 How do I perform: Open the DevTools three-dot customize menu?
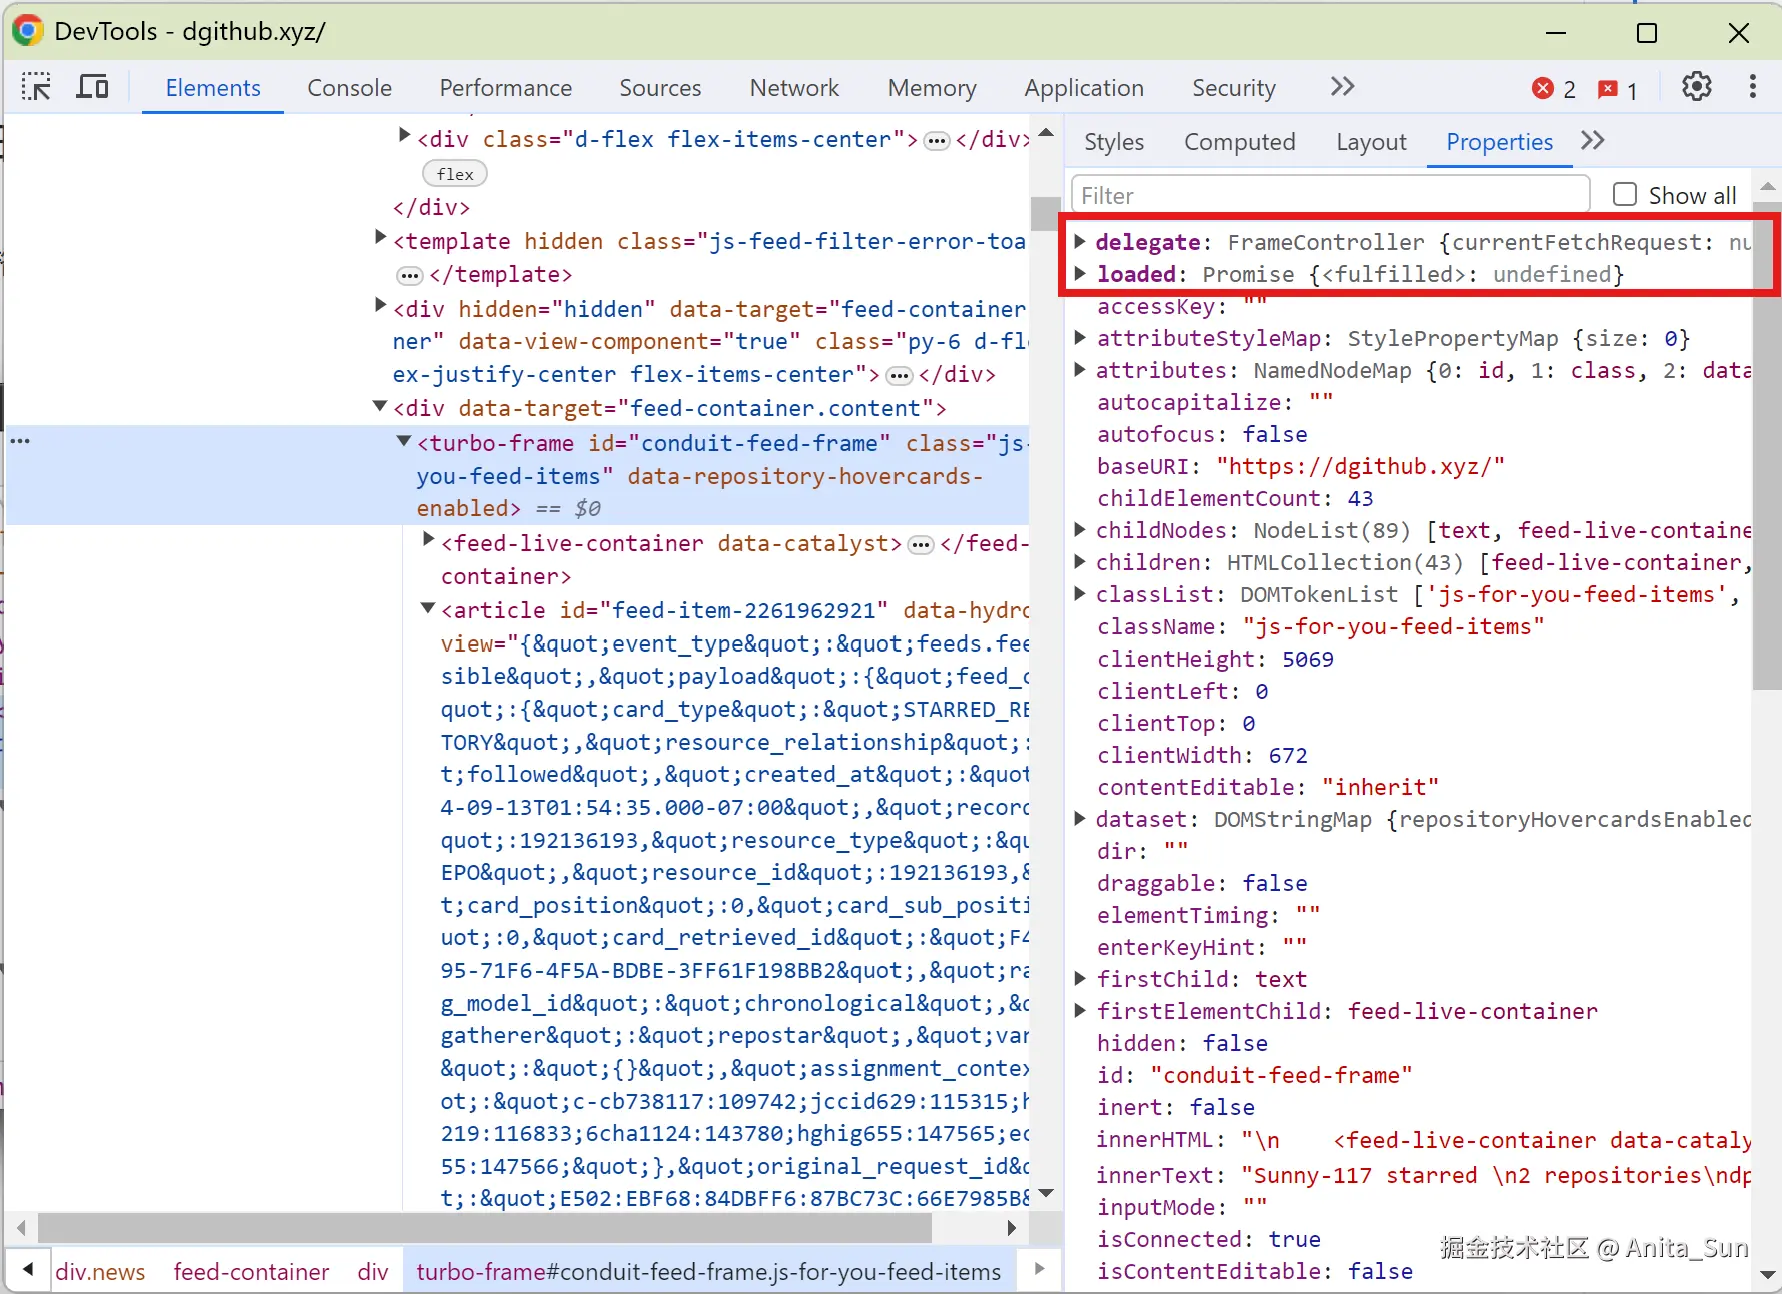1752,87
